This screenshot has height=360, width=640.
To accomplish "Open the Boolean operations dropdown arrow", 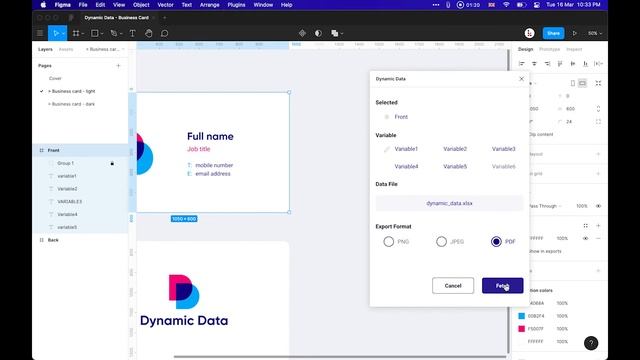I will 342,33.
